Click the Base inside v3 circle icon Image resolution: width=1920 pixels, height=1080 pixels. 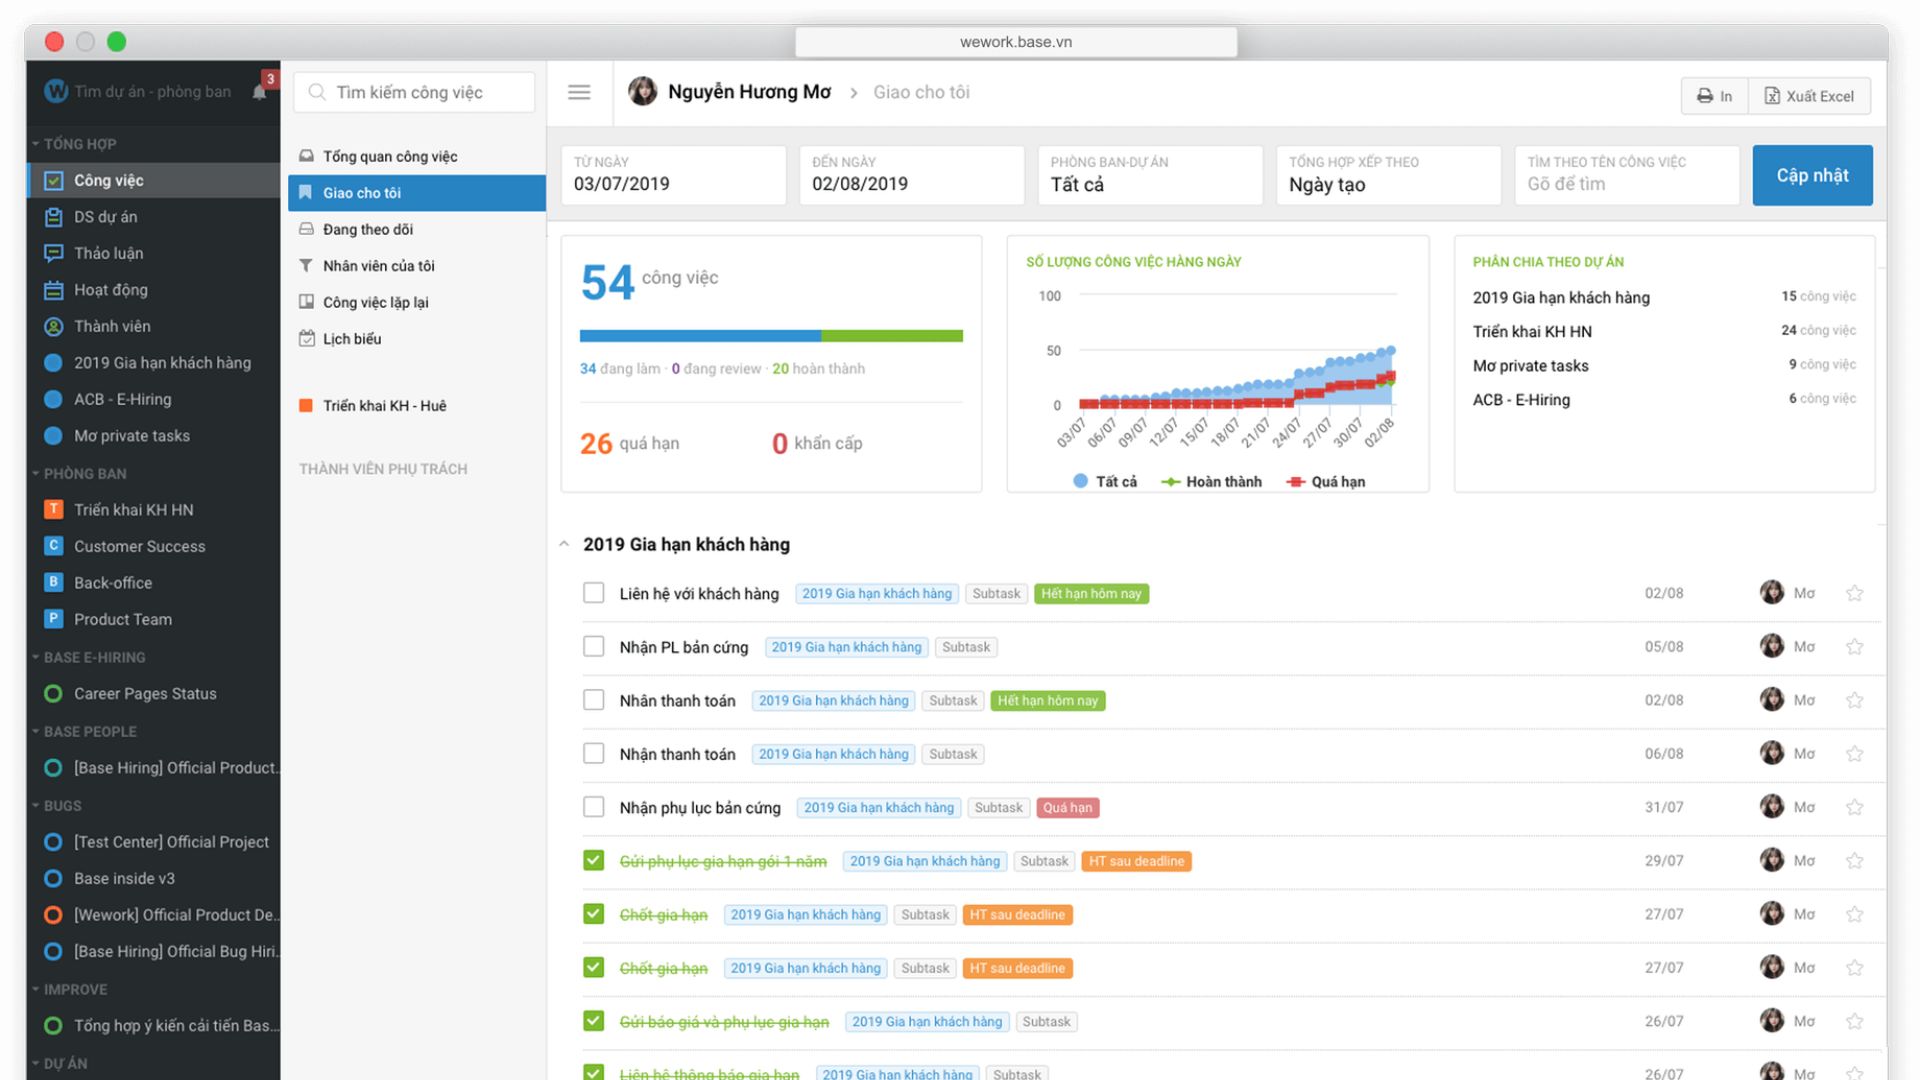coord(54,878)
